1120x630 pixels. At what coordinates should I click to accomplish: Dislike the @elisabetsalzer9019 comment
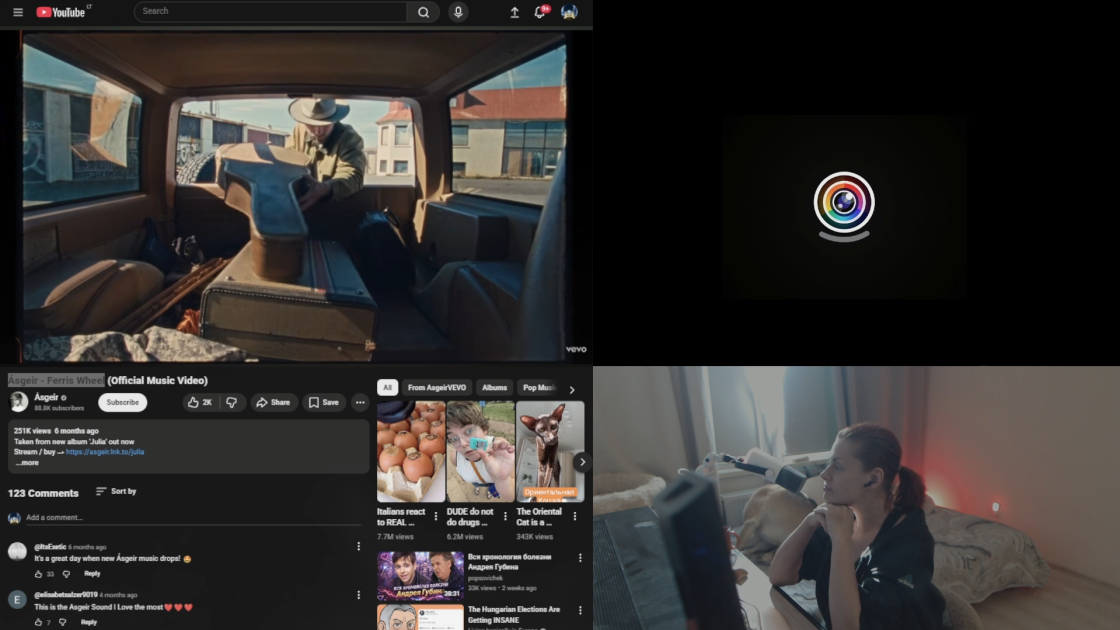coord(63,622)
